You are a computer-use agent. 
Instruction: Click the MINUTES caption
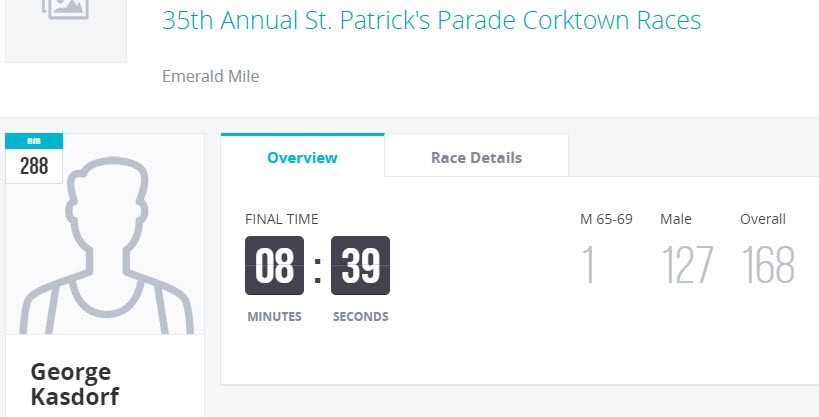coord(274,317)
